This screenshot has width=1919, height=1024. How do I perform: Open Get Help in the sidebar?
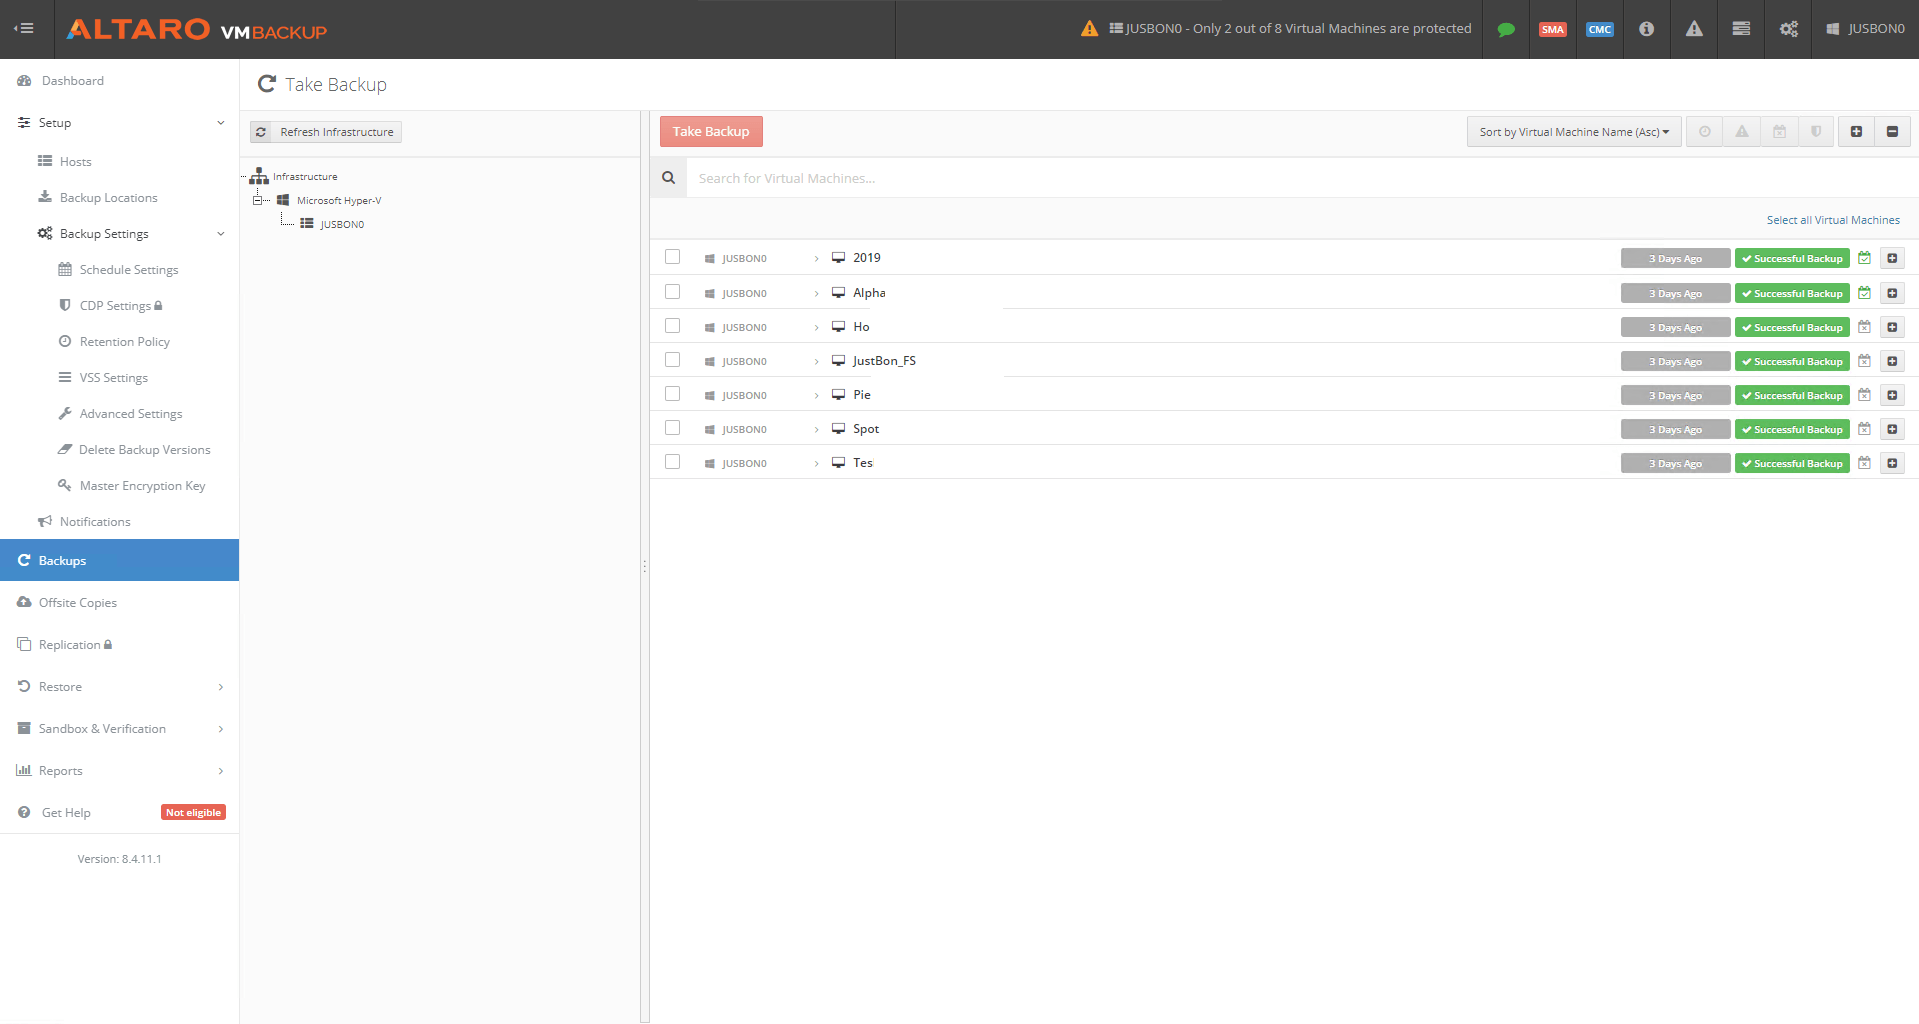66,813
